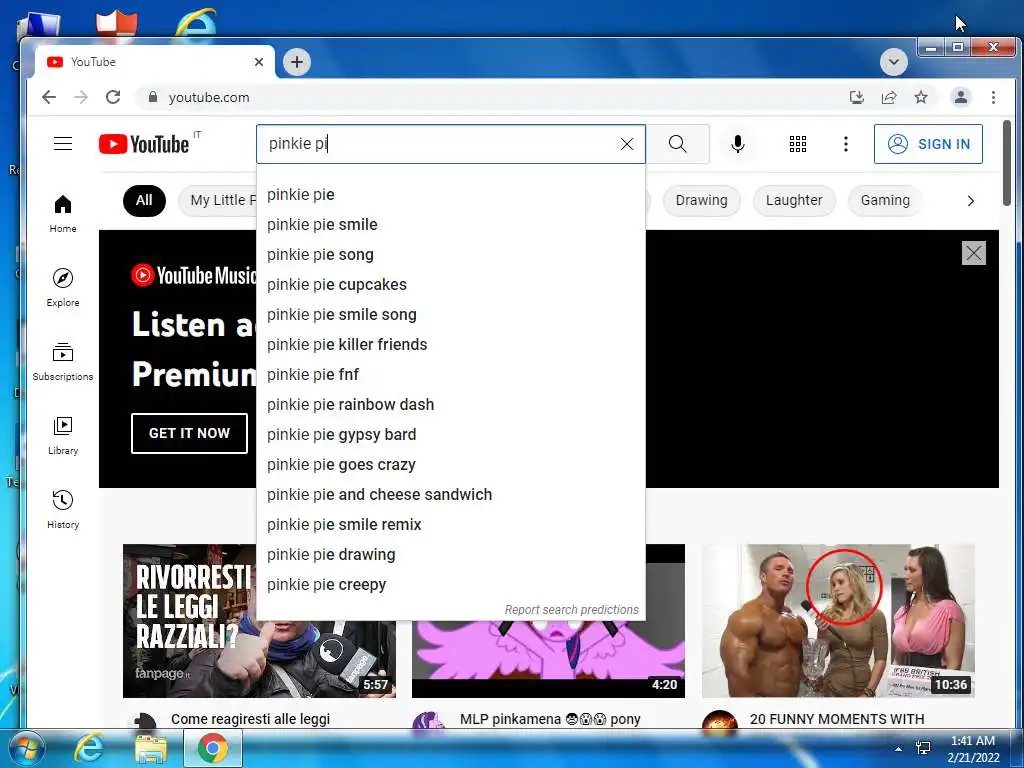Choose suggestion 'pinkie pie killer friends'
The image size is (1024, 768).
coord(451,345)
